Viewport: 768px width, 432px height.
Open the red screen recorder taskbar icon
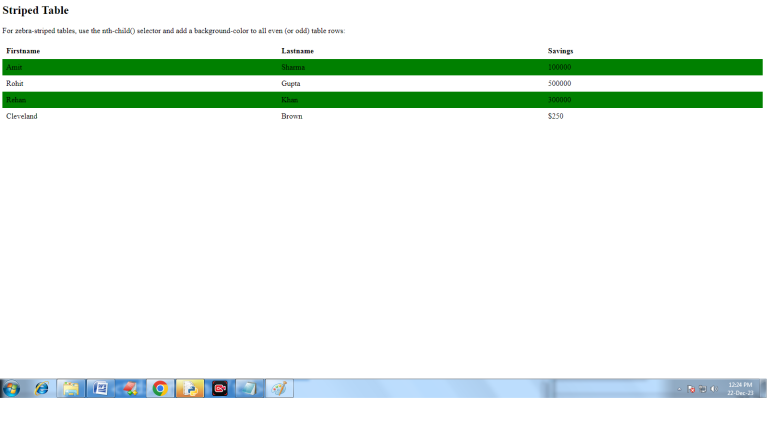tap(219, 389)
